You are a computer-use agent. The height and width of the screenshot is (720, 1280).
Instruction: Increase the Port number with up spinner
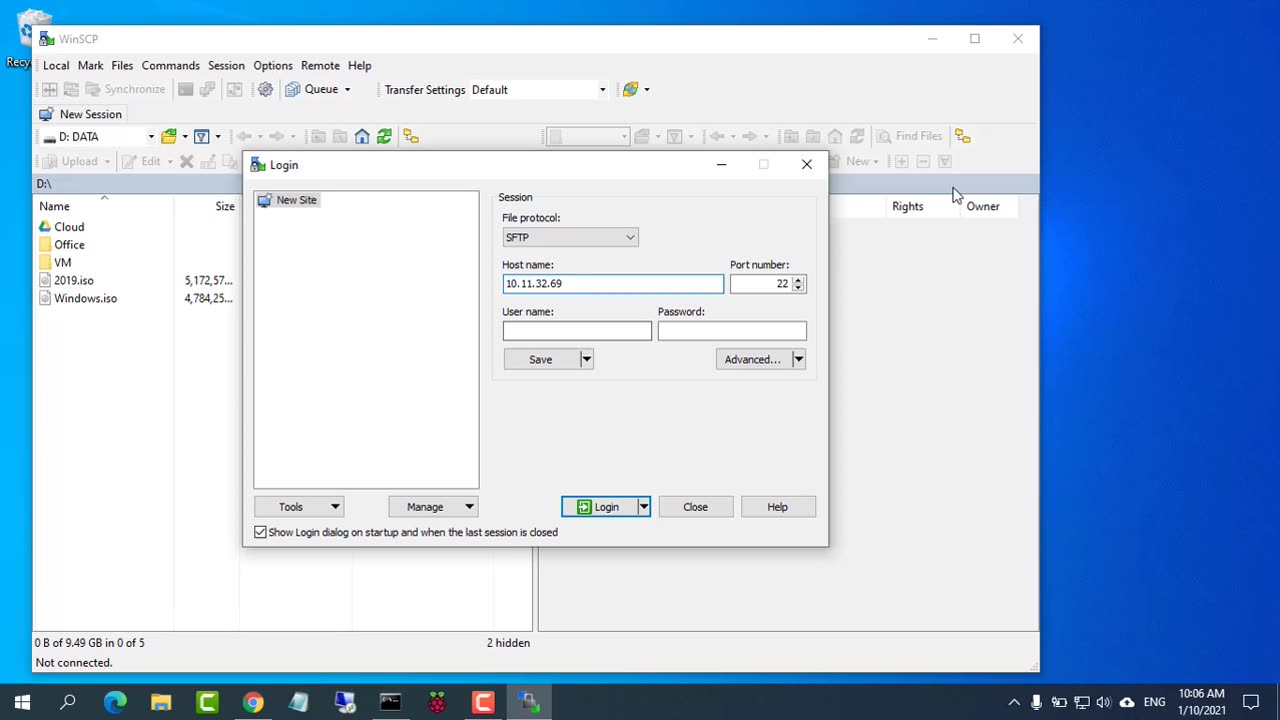(798, 280)
